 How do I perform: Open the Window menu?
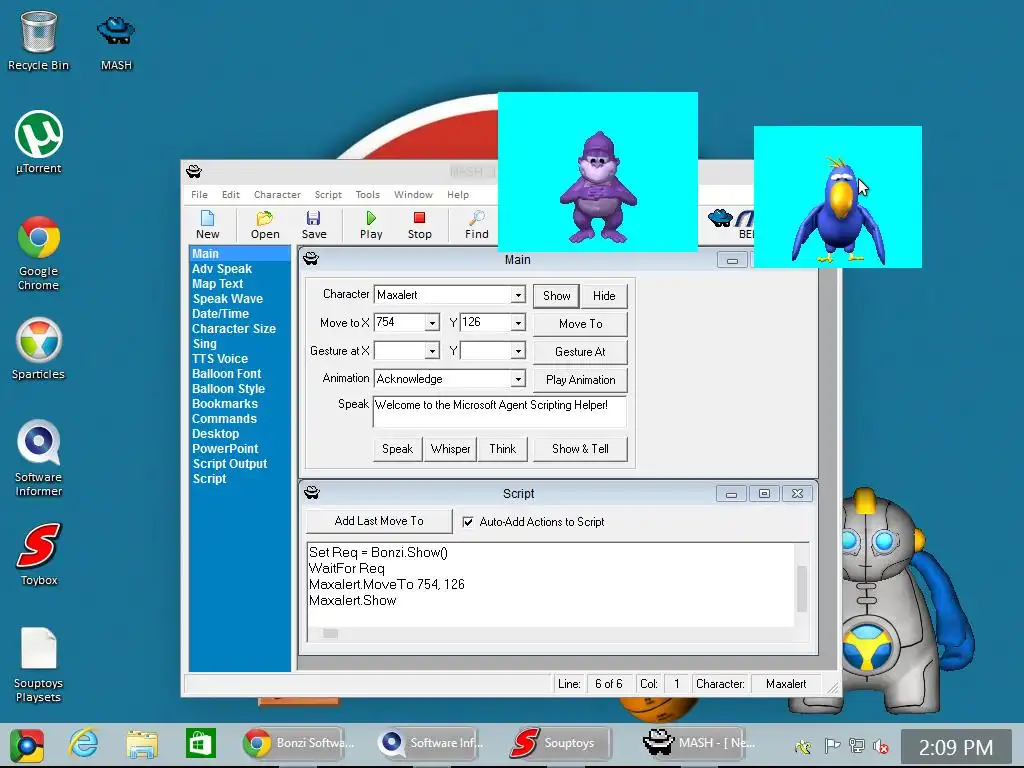[413, 195]
